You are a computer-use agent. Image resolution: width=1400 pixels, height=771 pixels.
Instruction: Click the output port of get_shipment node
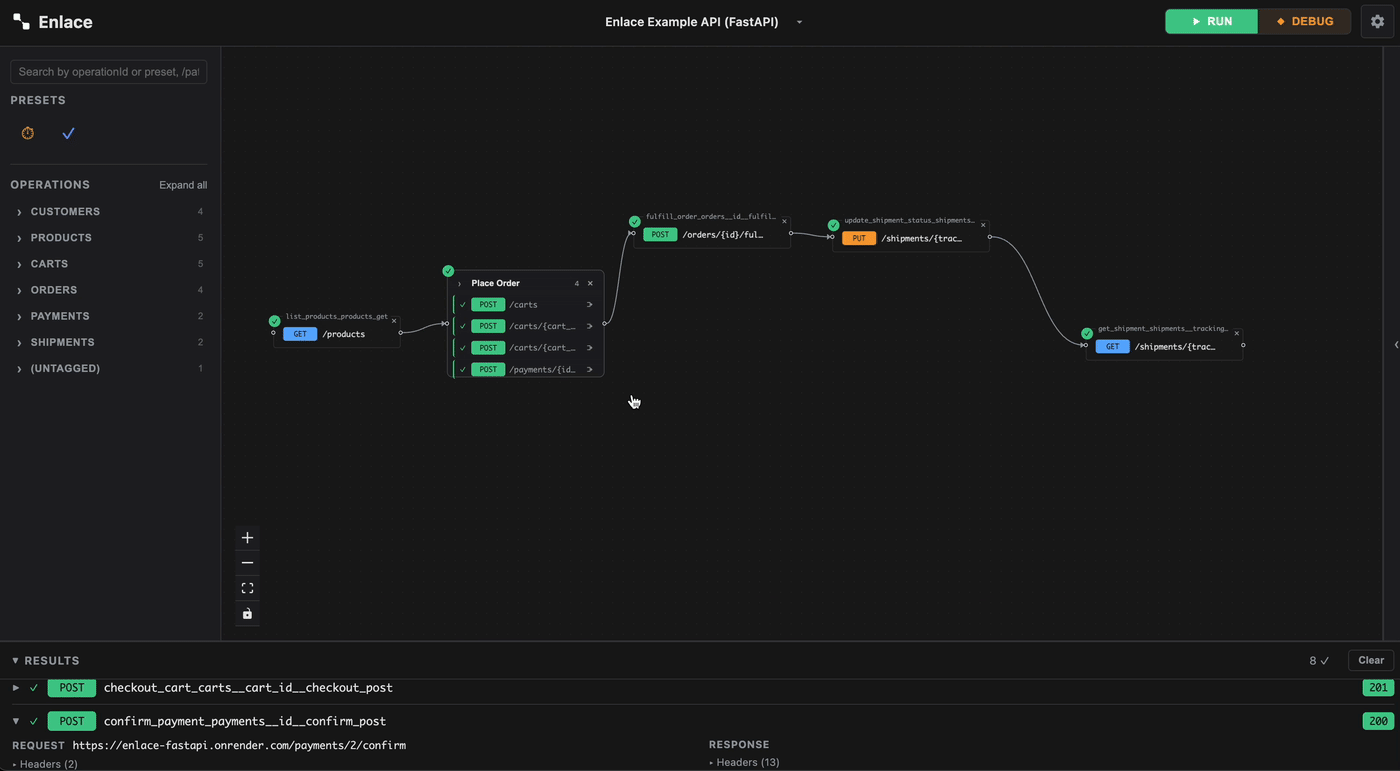pos(1243,345)
